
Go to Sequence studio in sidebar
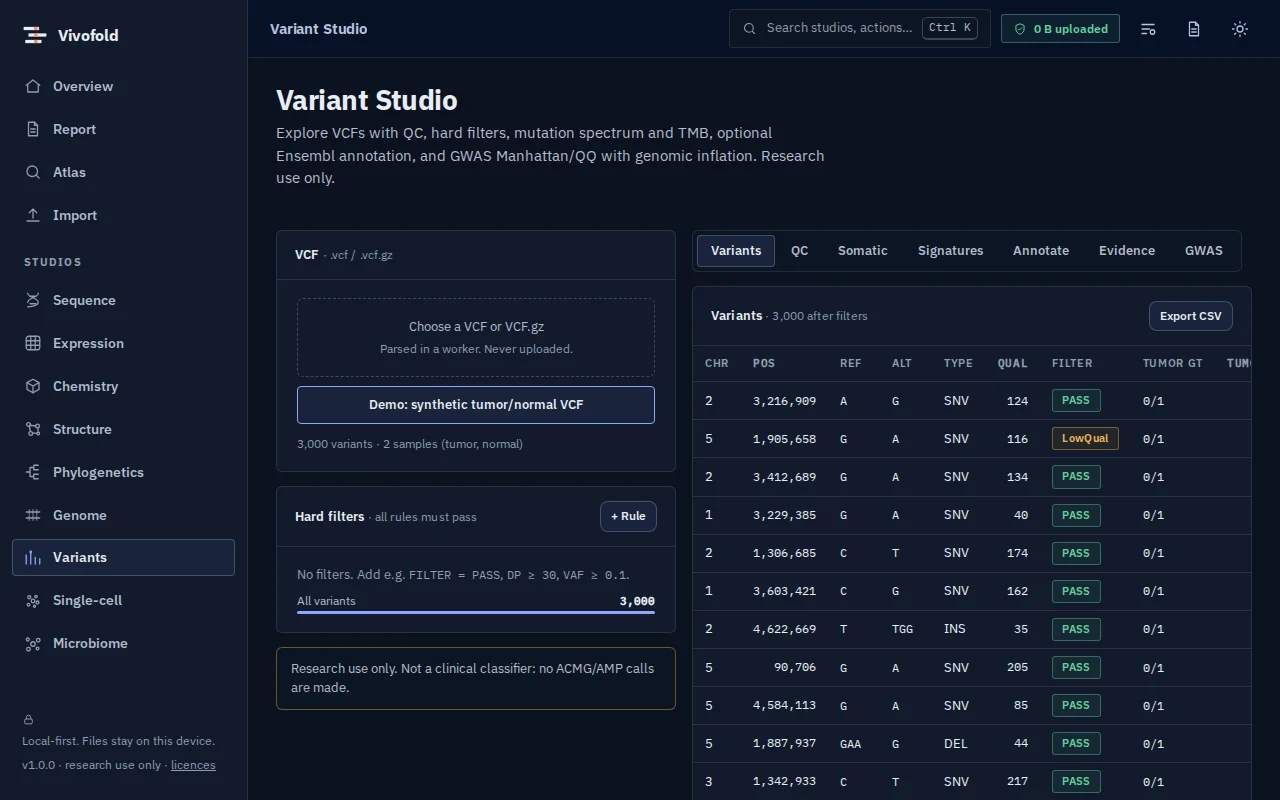[123, 300]
